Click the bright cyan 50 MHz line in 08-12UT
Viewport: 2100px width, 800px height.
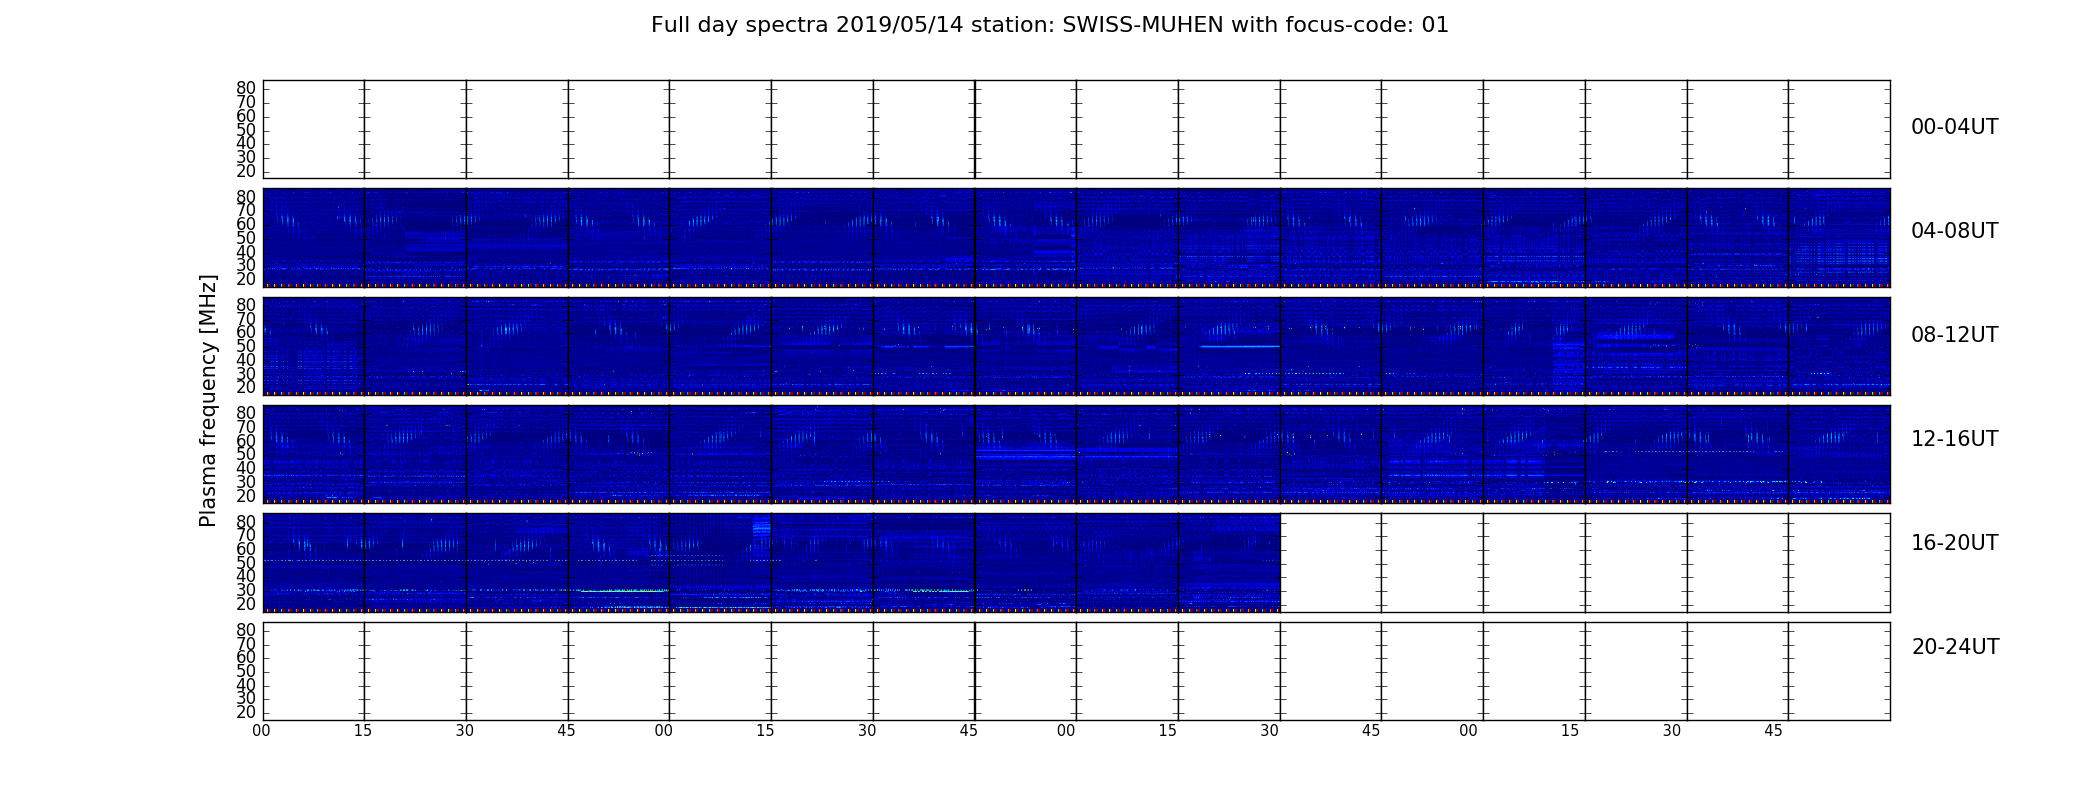(1240, 346)
